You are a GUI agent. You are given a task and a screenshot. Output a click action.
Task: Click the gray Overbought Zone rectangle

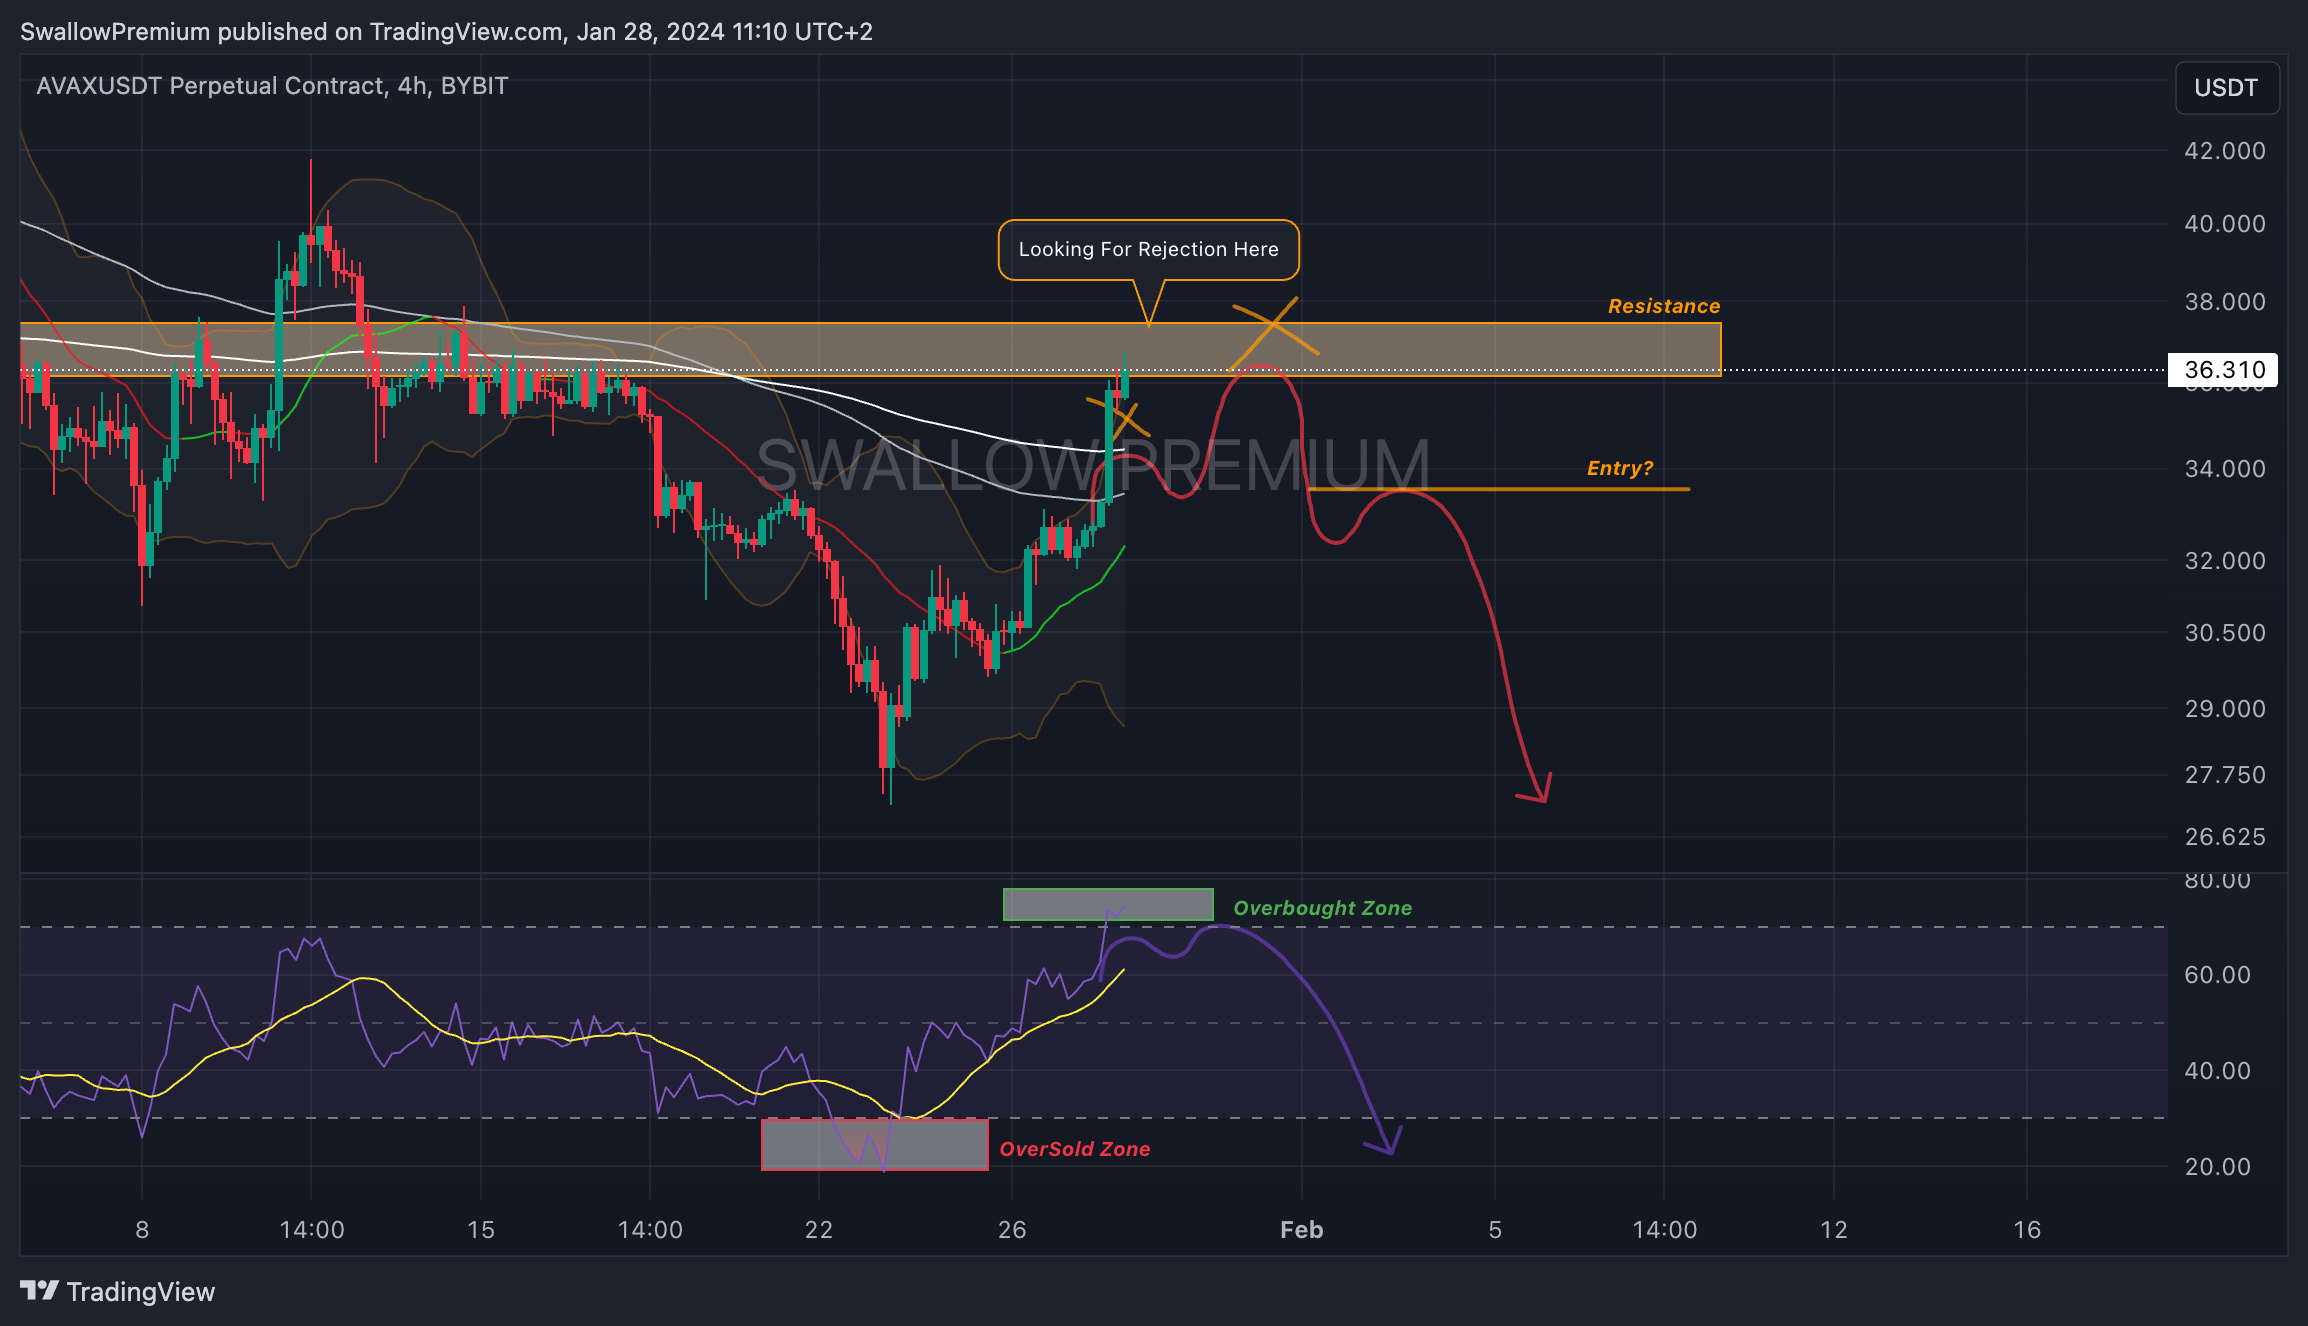tap(1108, 904)
